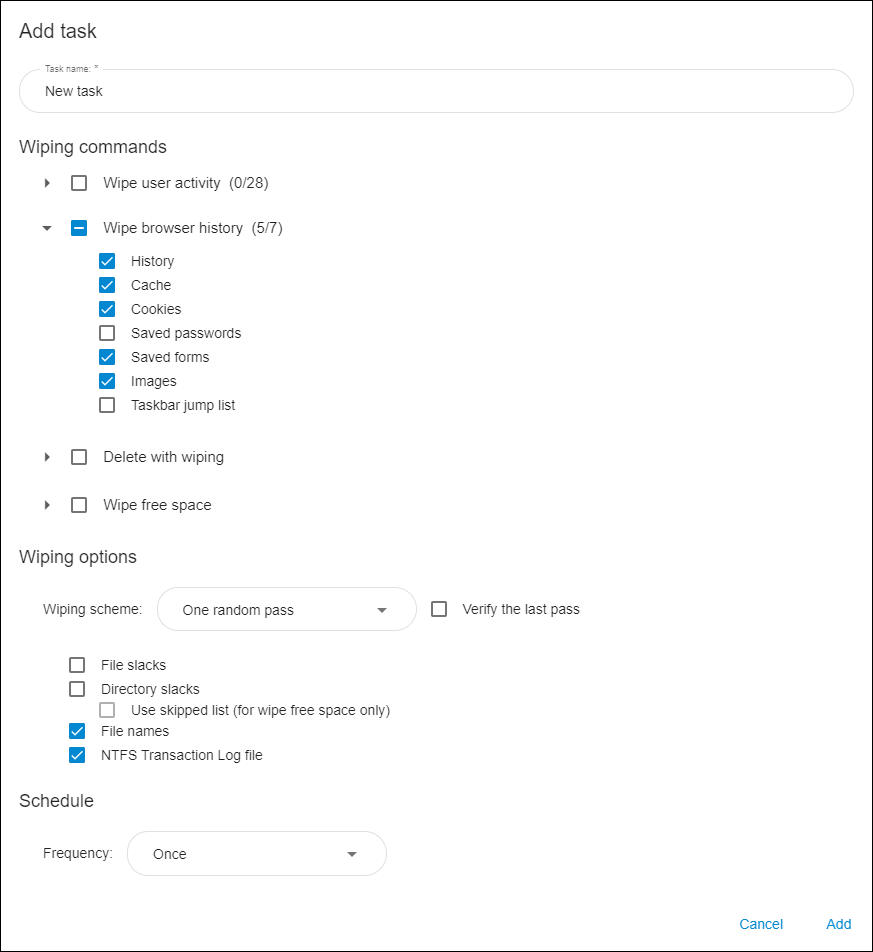Viewport: 873px width, 952px height.
Task: Enable the File slacks option
Action: (77, 665)
